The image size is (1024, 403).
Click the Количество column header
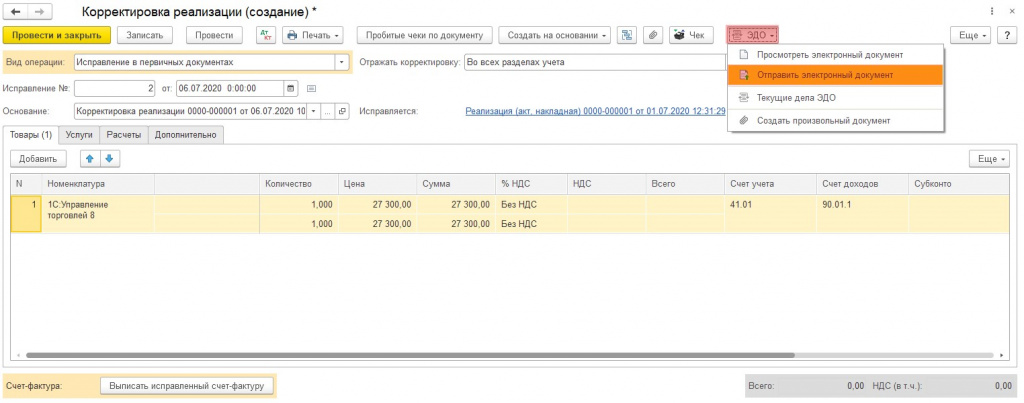pyautogui.click(x=298, y=184)
